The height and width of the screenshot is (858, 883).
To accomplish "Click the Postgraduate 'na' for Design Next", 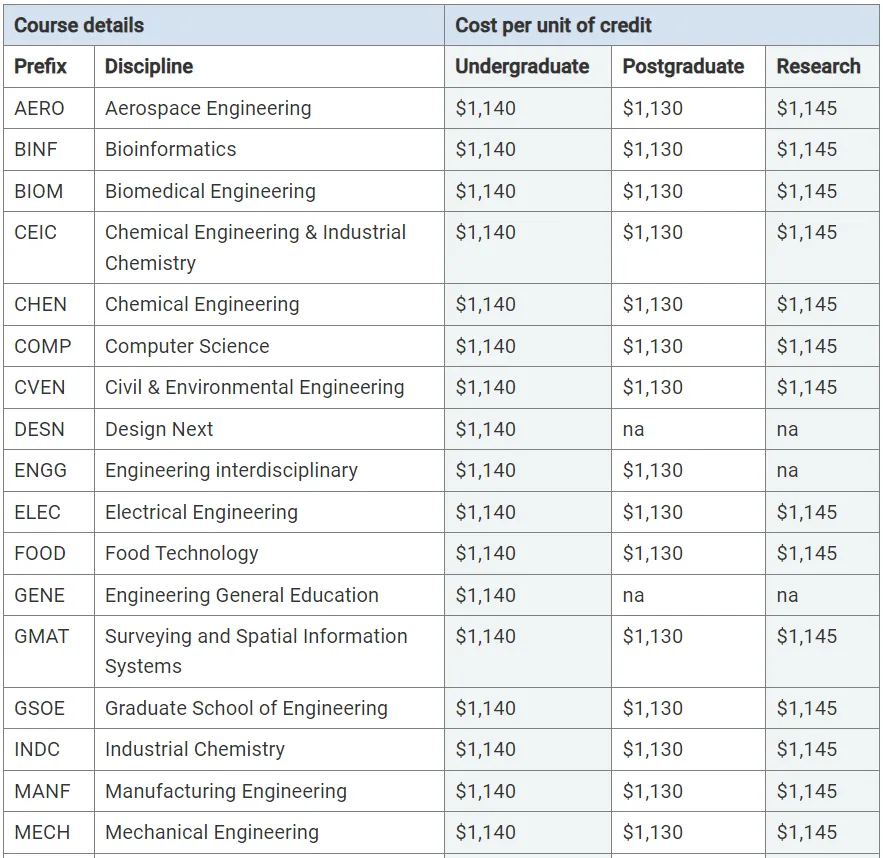I will click(x=633, y=430).
